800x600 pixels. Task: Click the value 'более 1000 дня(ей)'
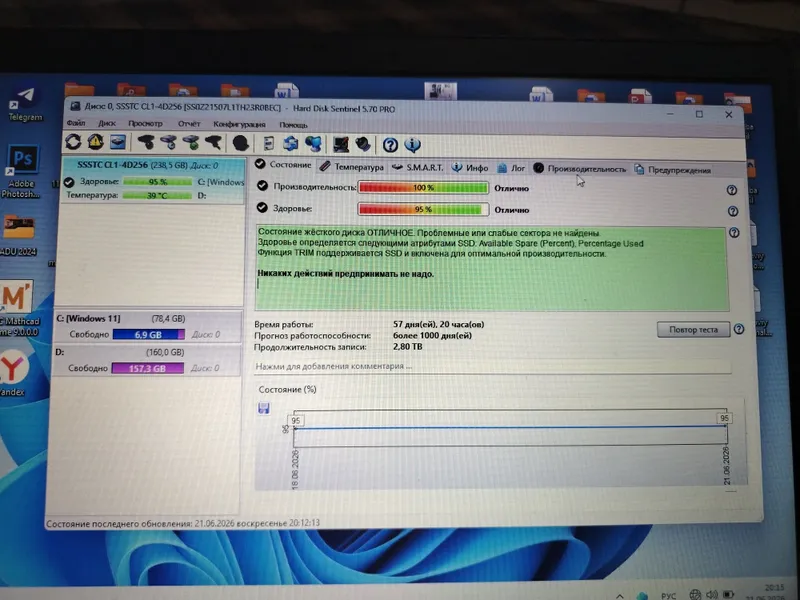(x=432, y=335)
